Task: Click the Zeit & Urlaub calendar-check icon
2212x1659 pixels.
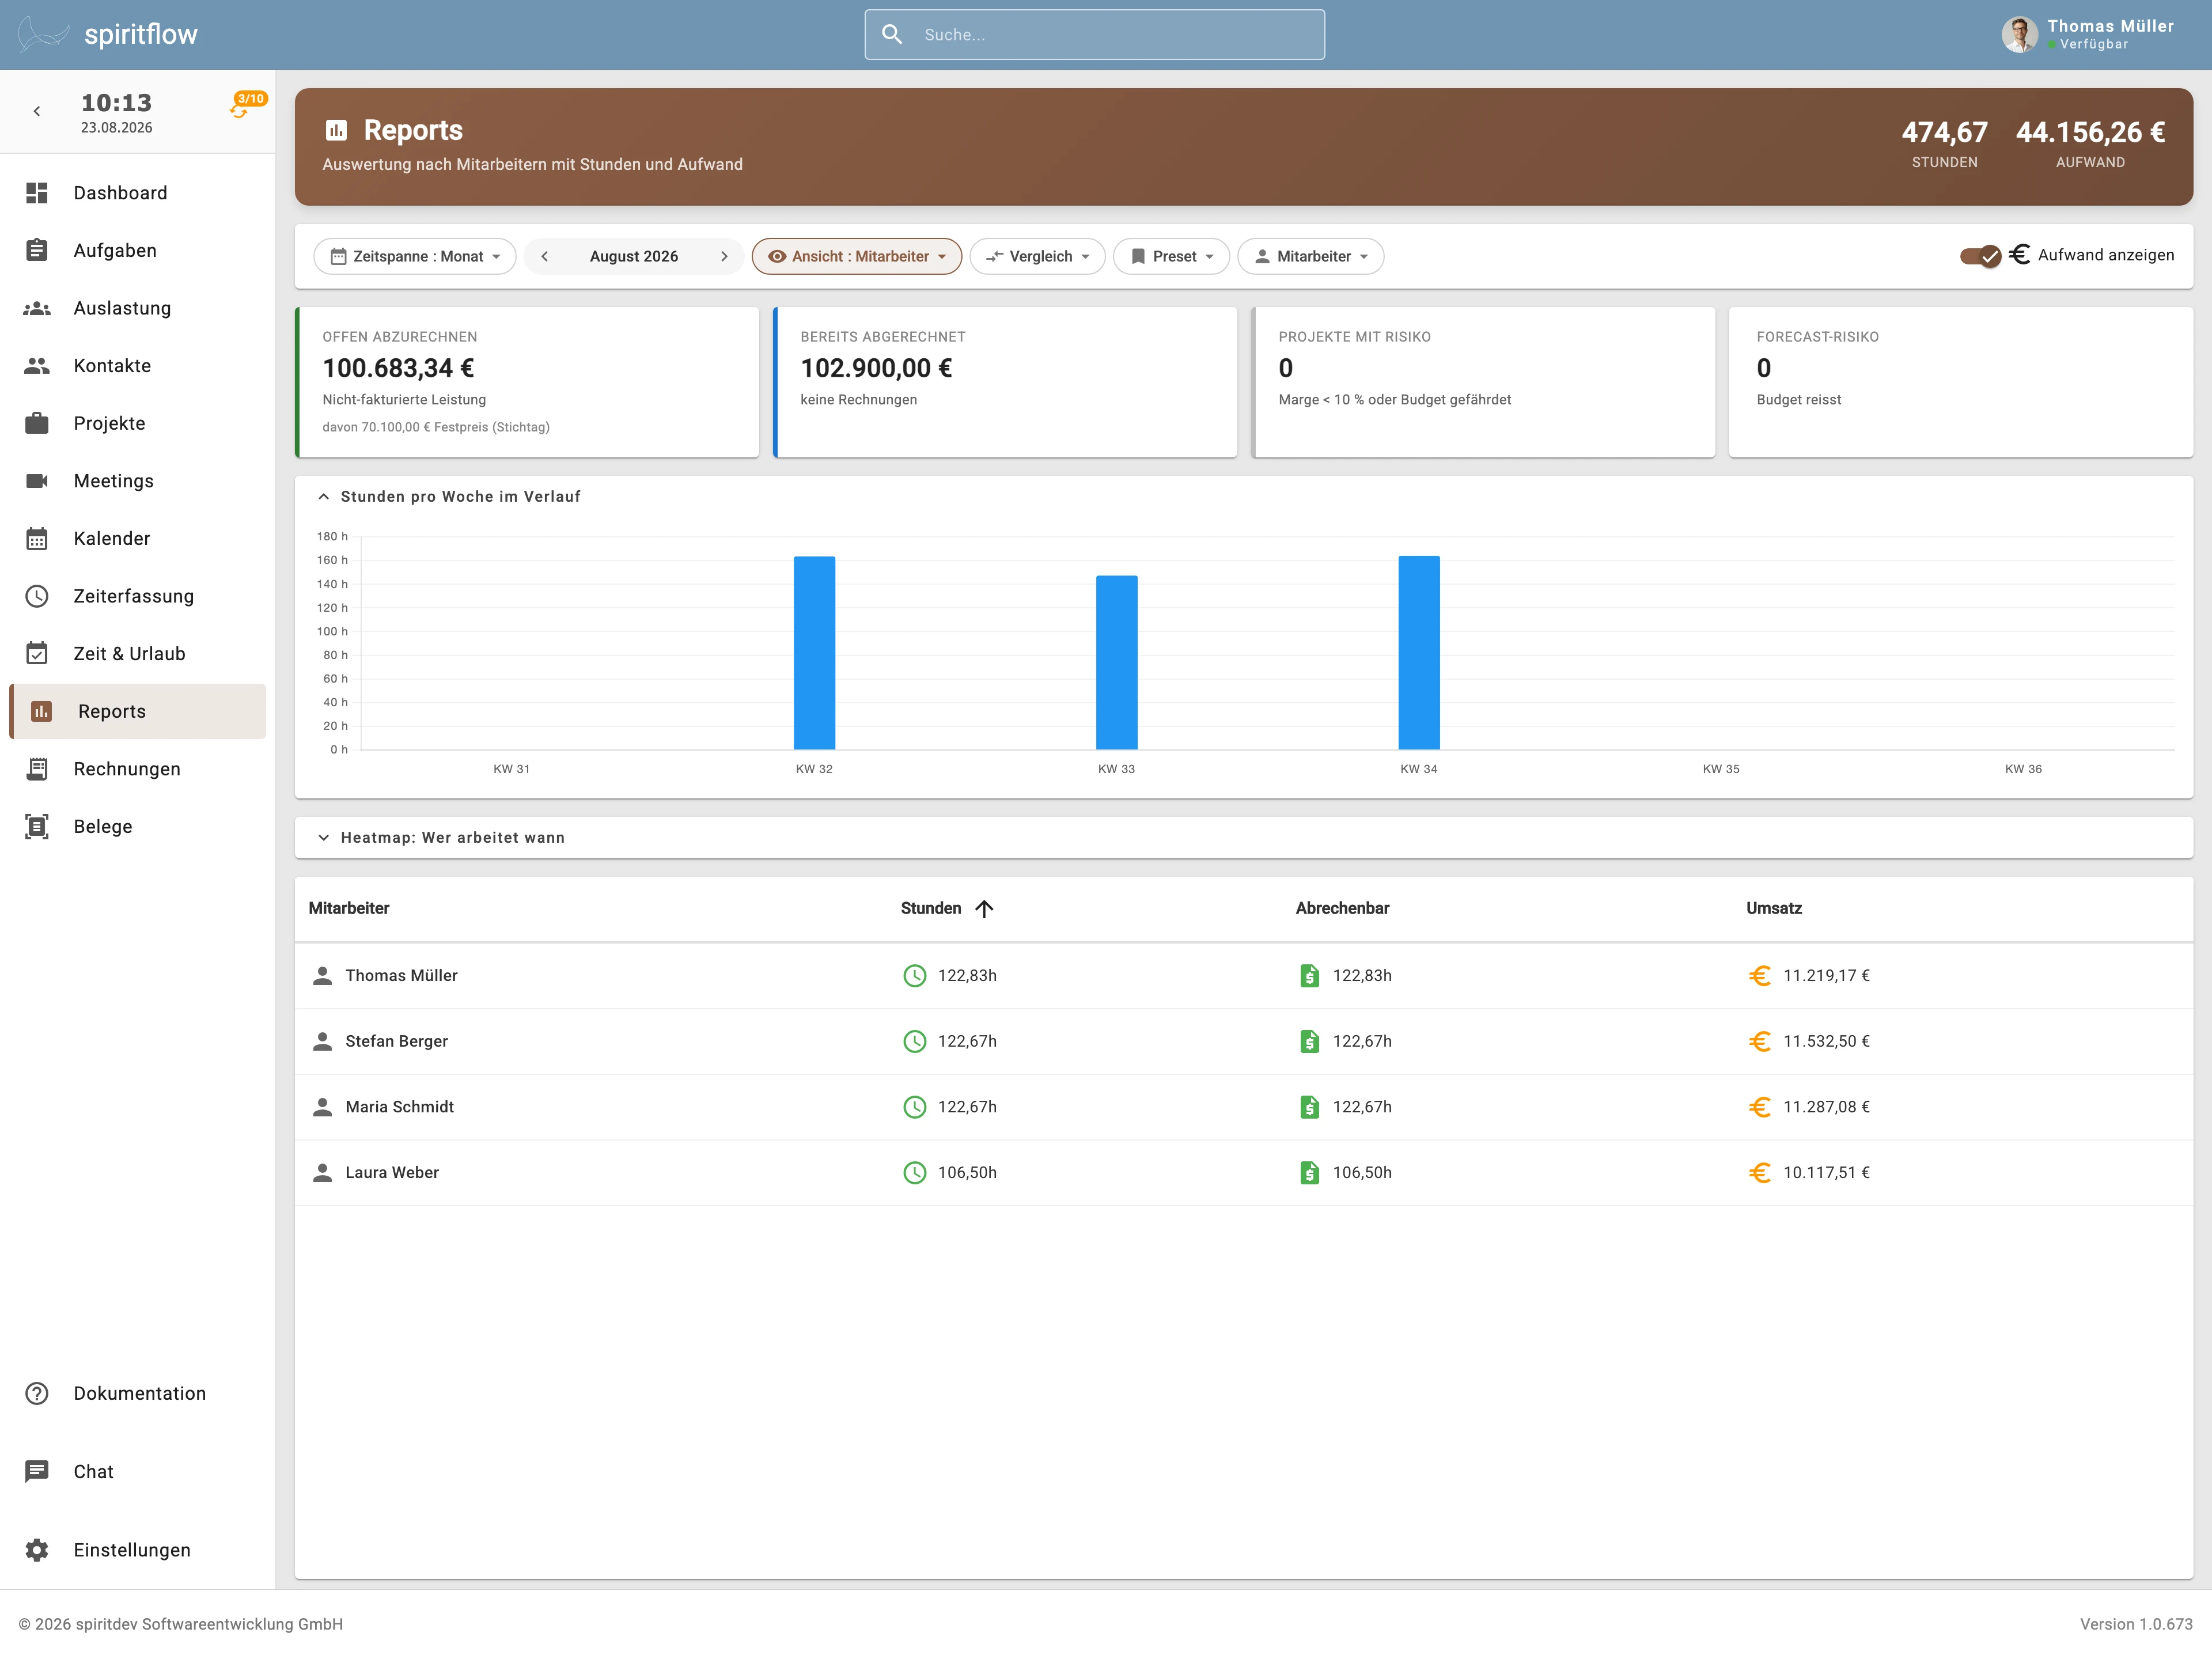Action: tap(37, 654)
